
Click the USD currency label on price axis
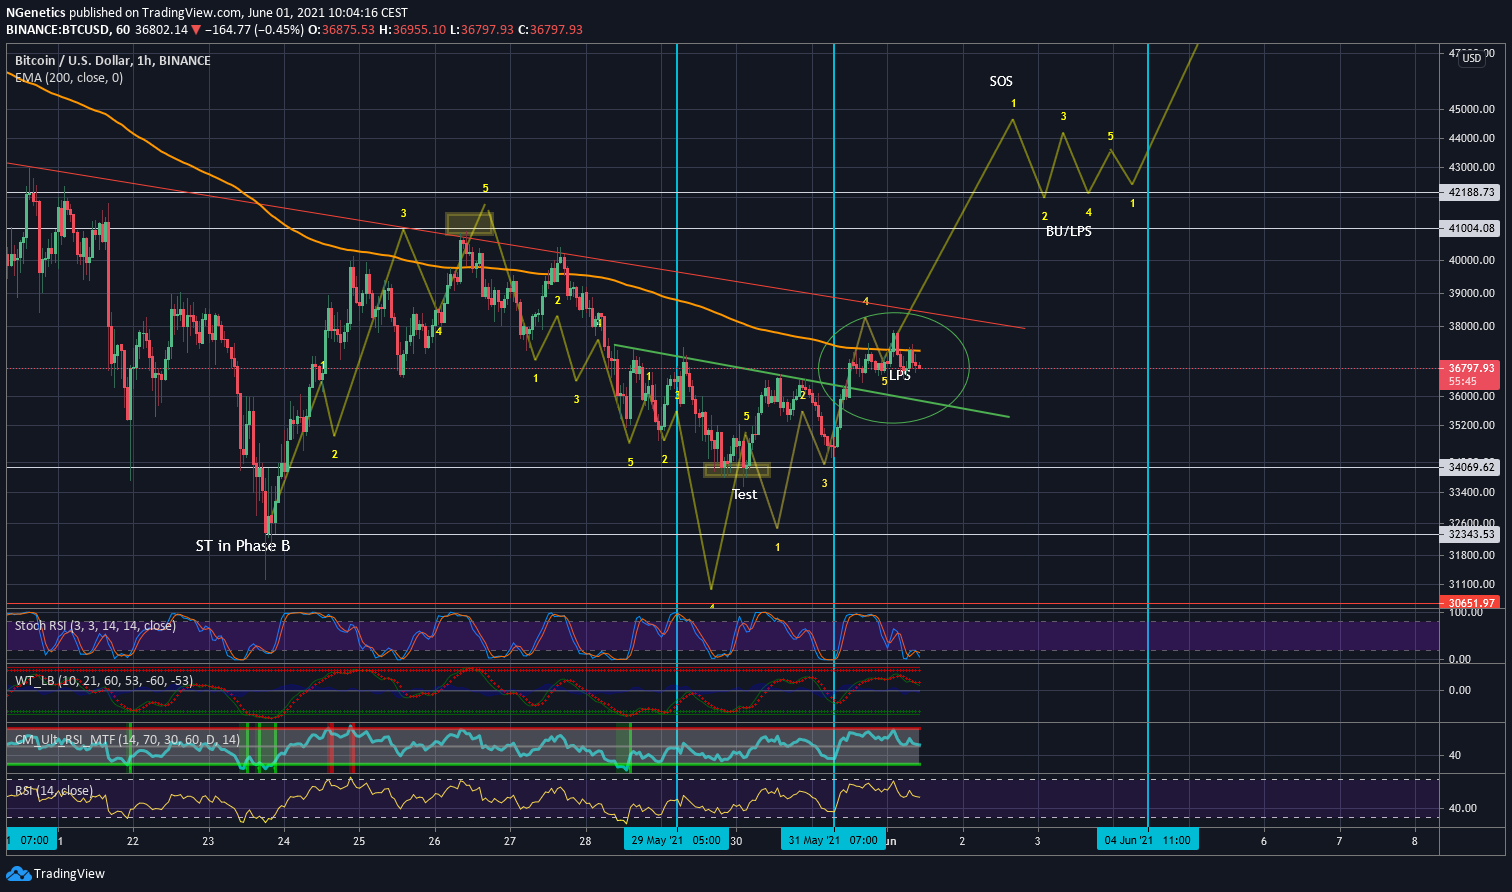1472,59
